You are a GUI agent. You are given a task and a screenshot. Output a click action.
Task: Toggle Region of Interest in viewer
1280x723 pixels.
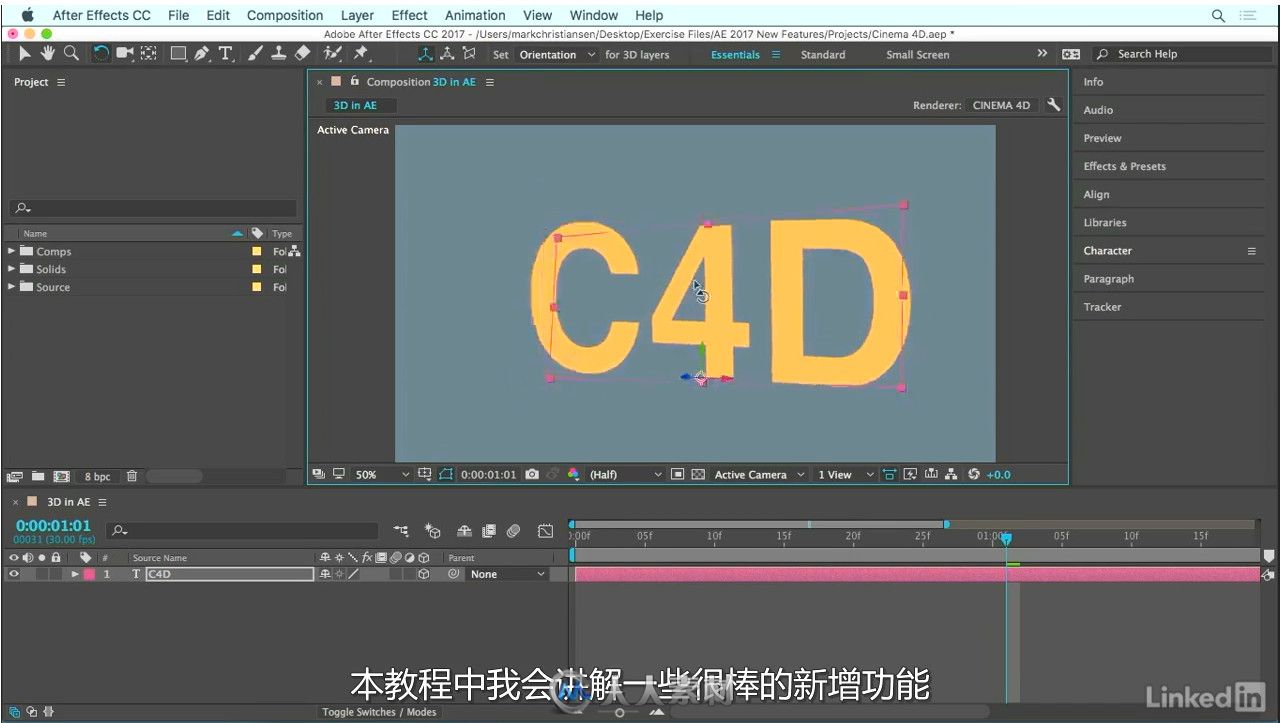(677, 474)
